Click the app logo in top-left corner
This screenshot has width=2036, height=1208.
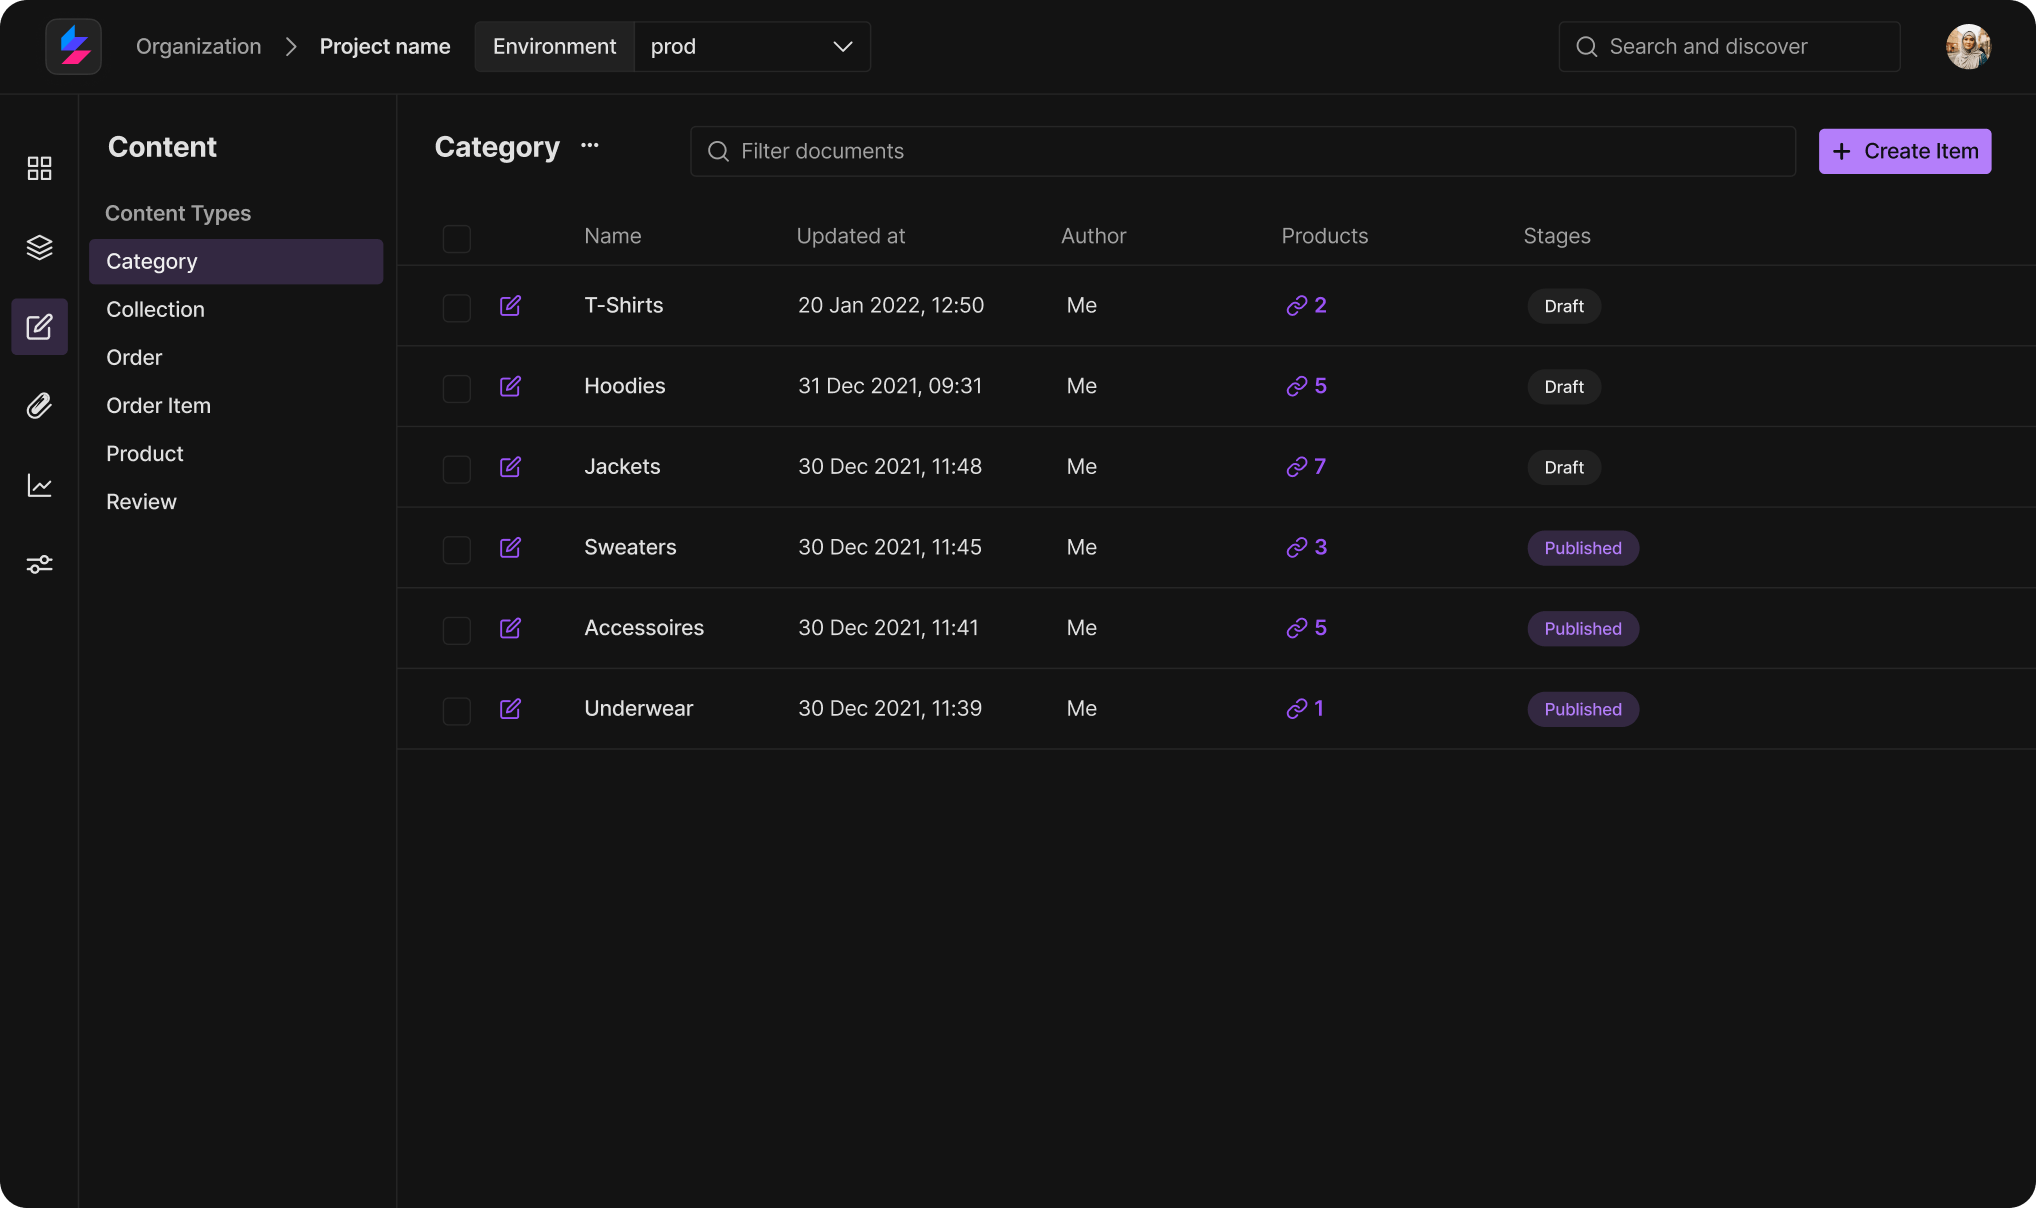(74, 47)
